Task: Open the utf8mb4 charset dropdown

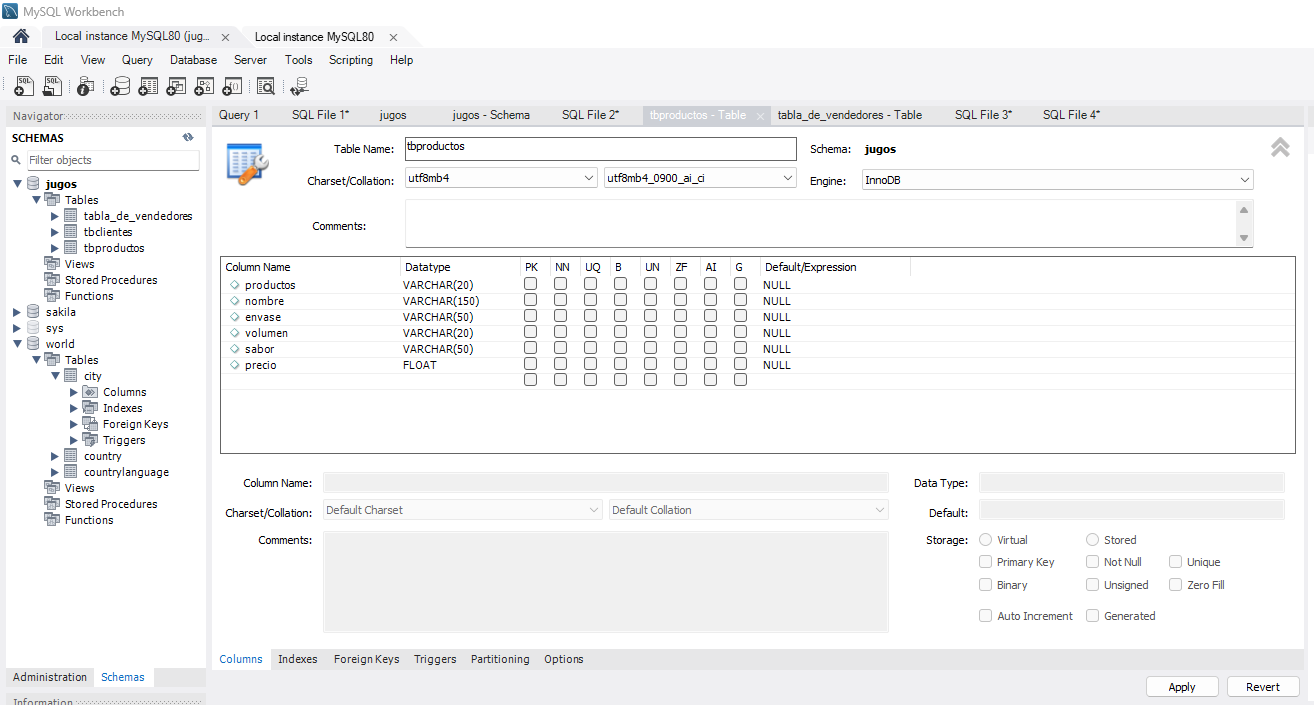Action: [x=501, y=178]
